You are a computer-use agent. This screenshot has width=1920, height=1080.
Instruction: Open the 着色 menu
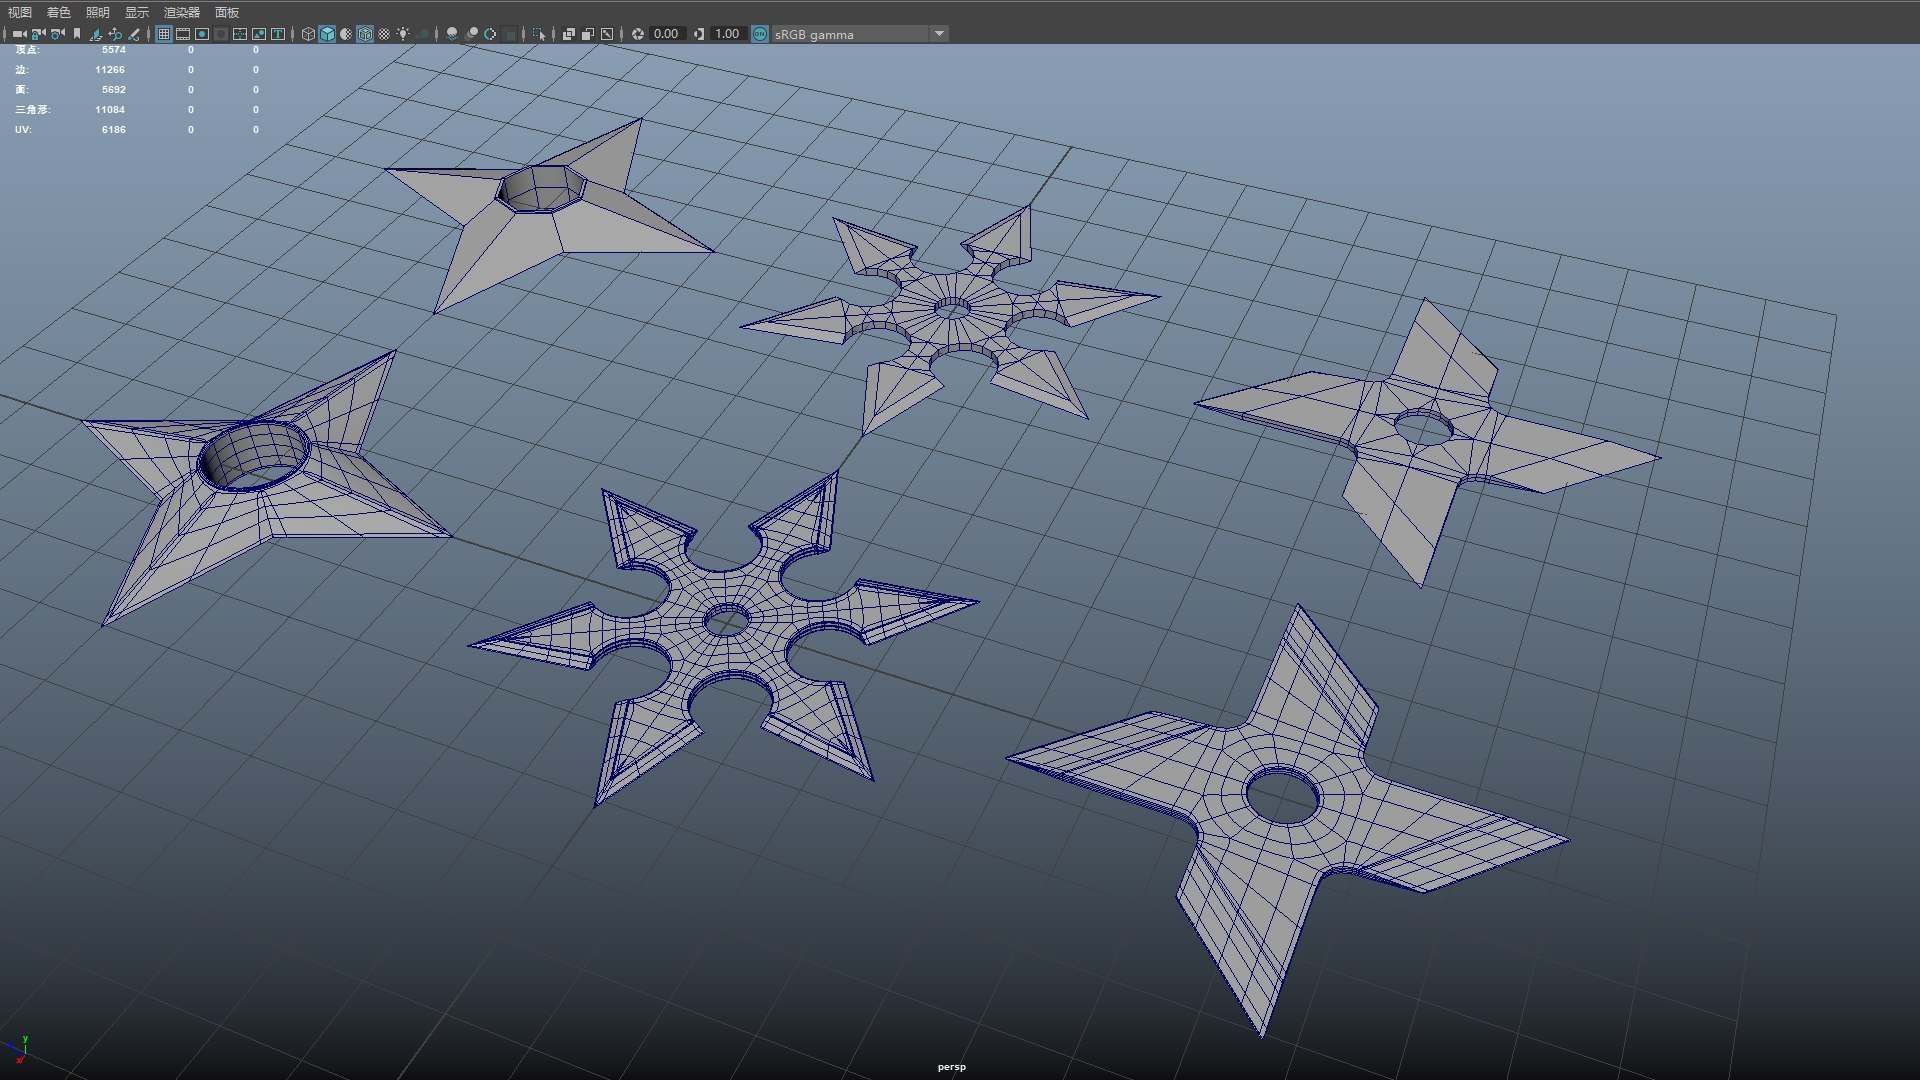(59, 12)
